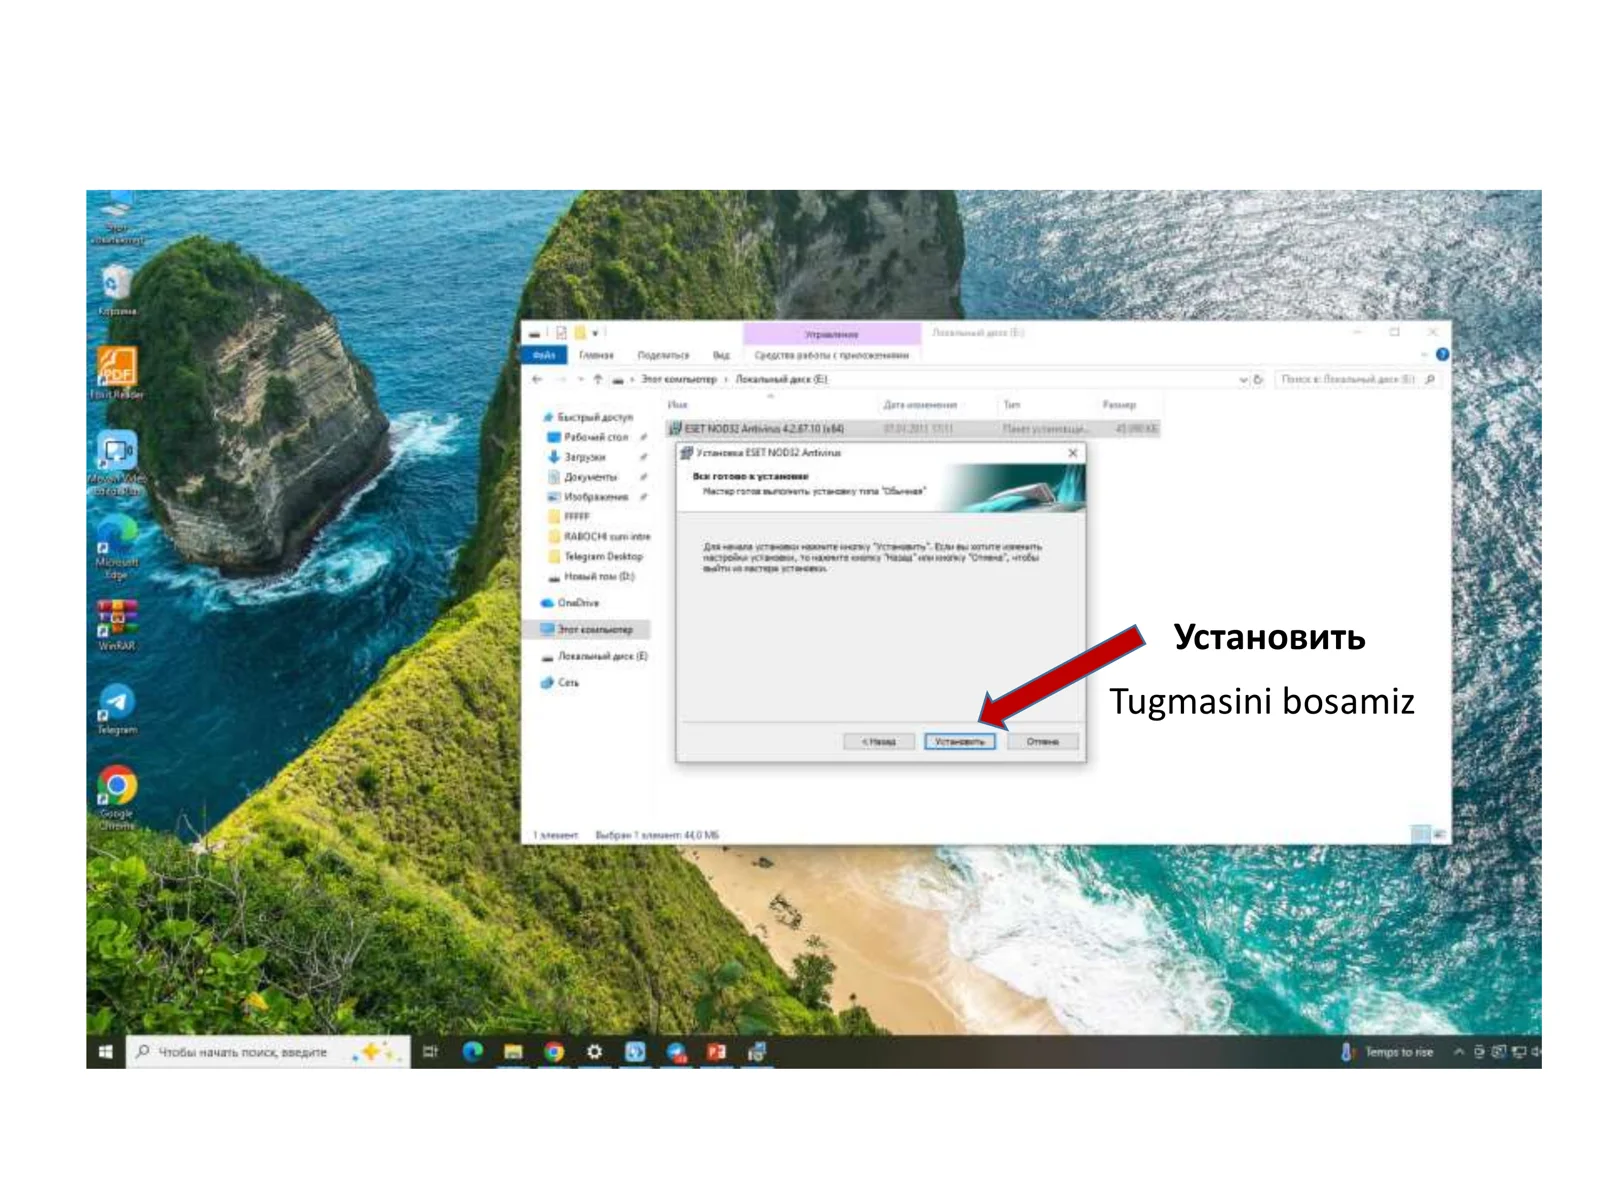Screen dimensions: 1600x1200
Task: Sort by the Размер column header
Action: point(1119,405)
